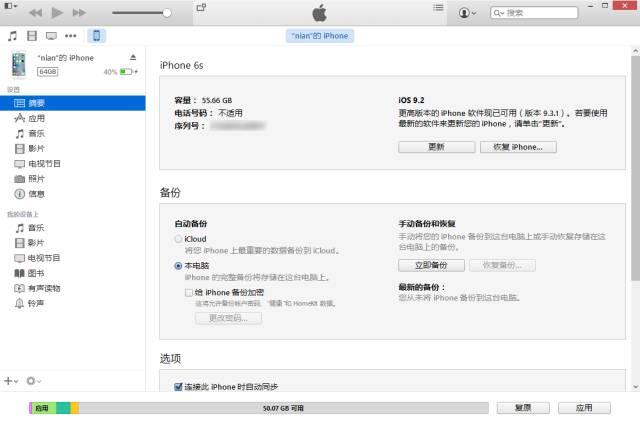Open 照片 in the sidebar
The image size is (640, 424).
[x=73, y=179]
